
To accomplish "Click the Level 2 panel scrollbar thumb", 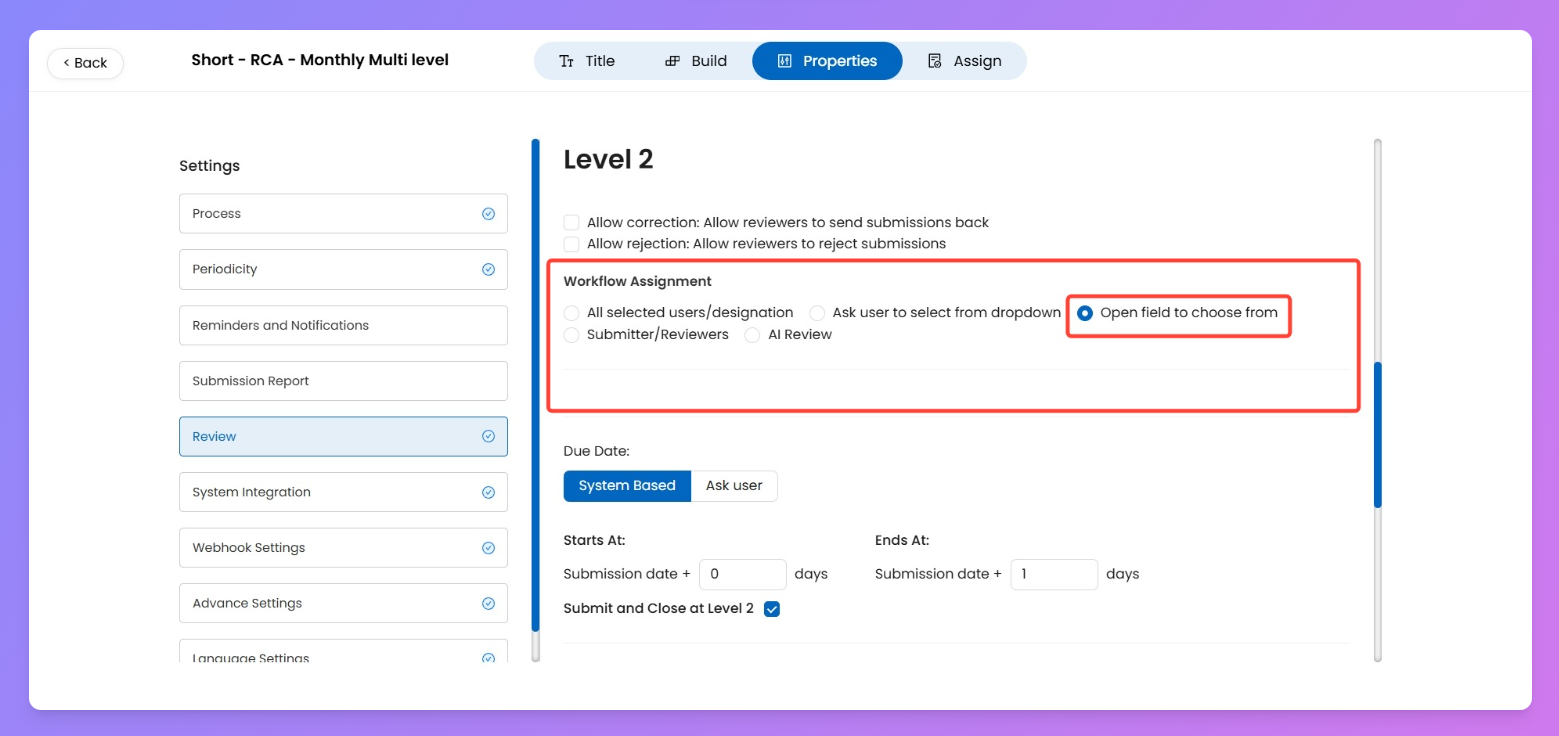I will click(1377, 435).
